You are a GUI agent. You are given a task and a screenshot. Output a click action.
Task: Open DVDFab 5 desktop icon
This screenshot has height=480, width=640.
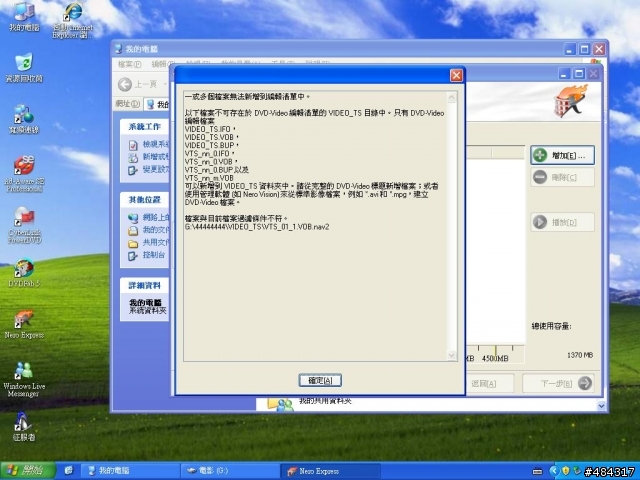tap(24, 273)
